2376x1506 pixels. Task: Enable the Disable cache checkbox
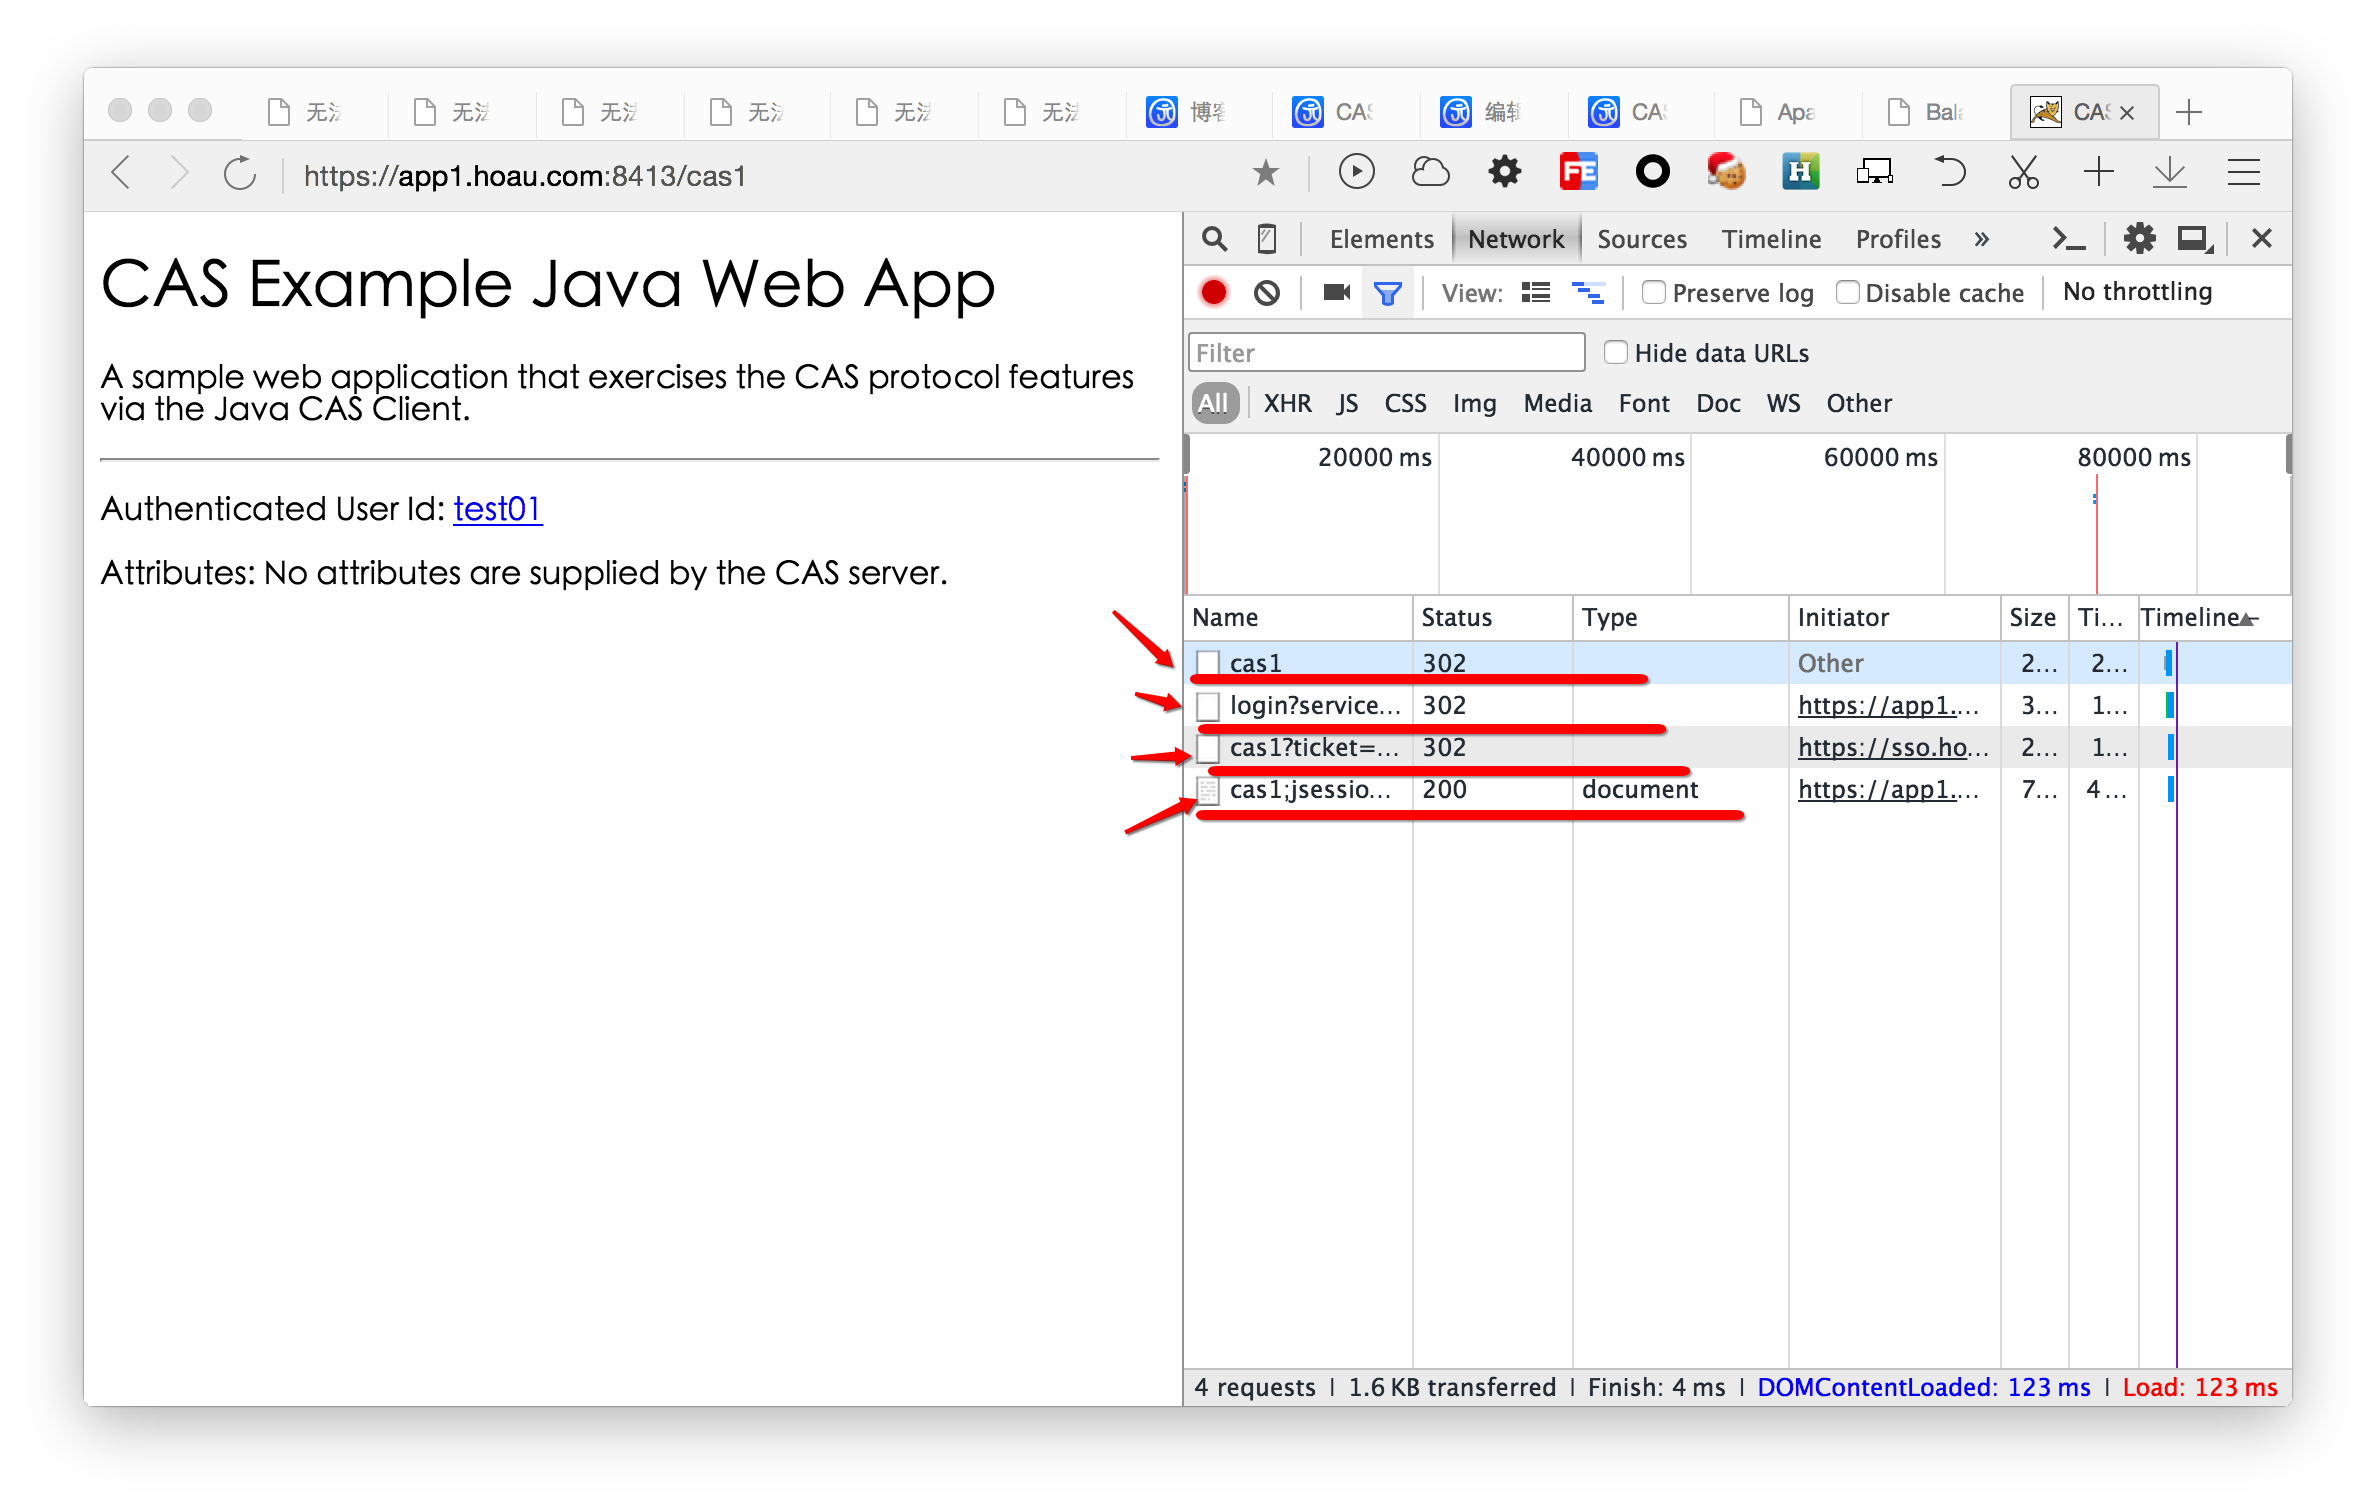(1847, 292)
